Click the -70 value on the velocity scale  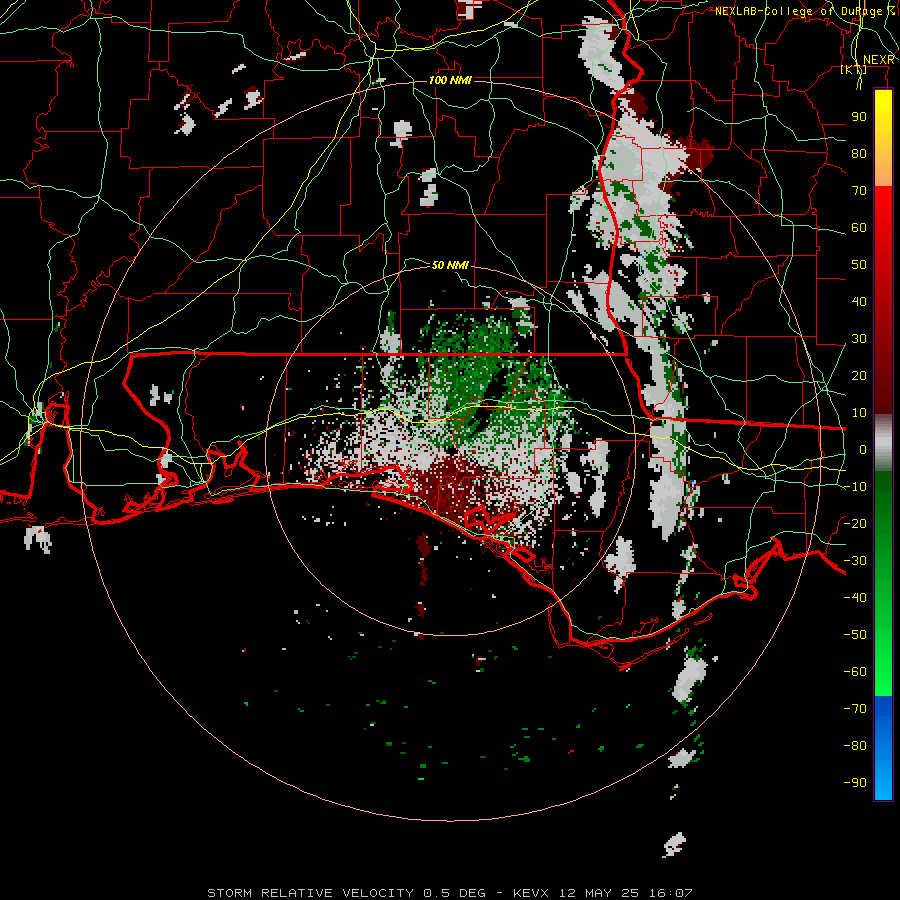click(855, 709)
